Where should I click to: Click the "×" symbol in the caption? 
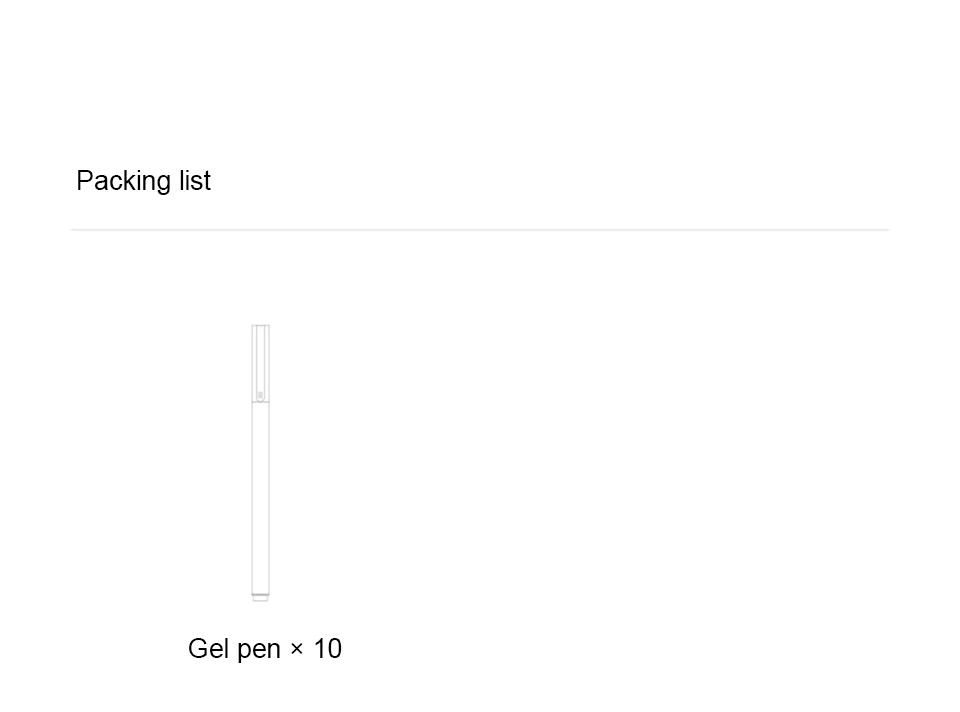point(297,650)
